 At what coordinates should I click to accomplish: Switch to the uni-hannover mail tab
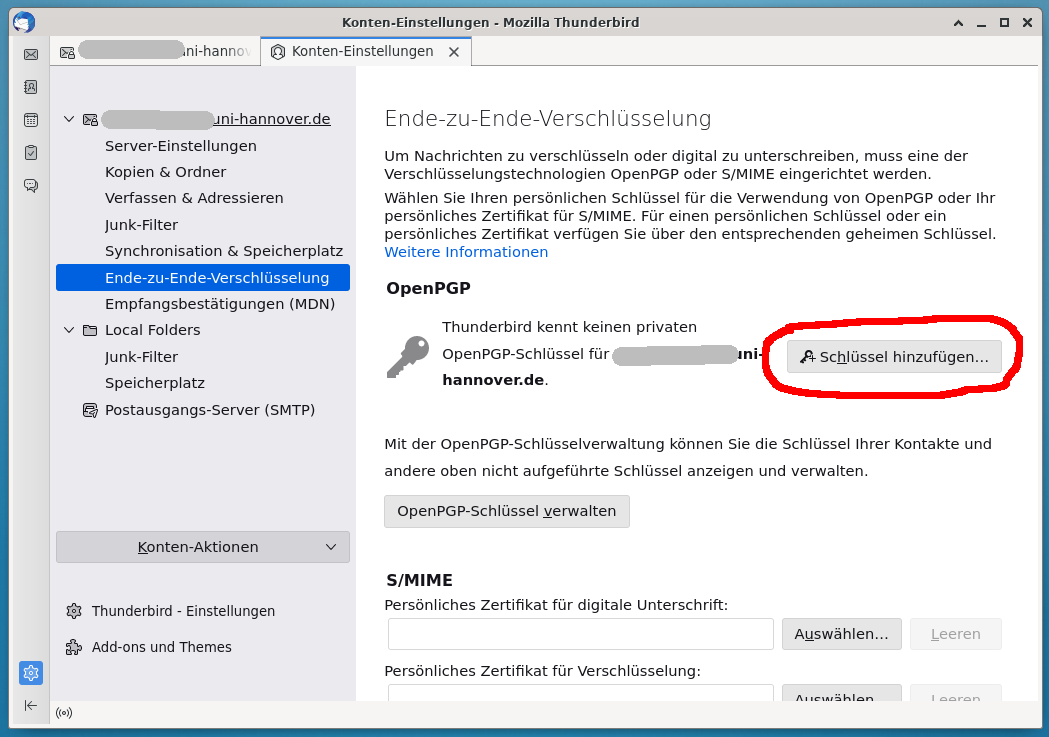tap(155, 51)
